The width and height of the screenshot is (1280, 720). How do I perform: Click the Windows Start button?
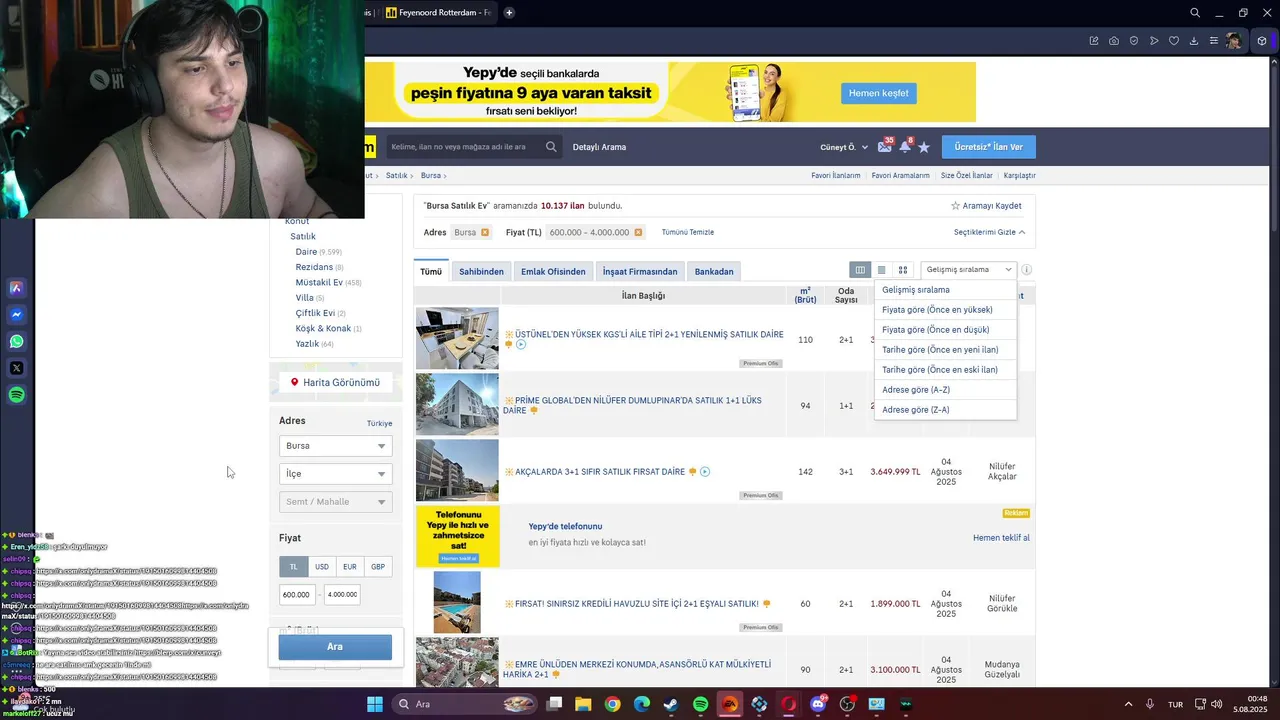pyautogui.click(x=375, y=704)
